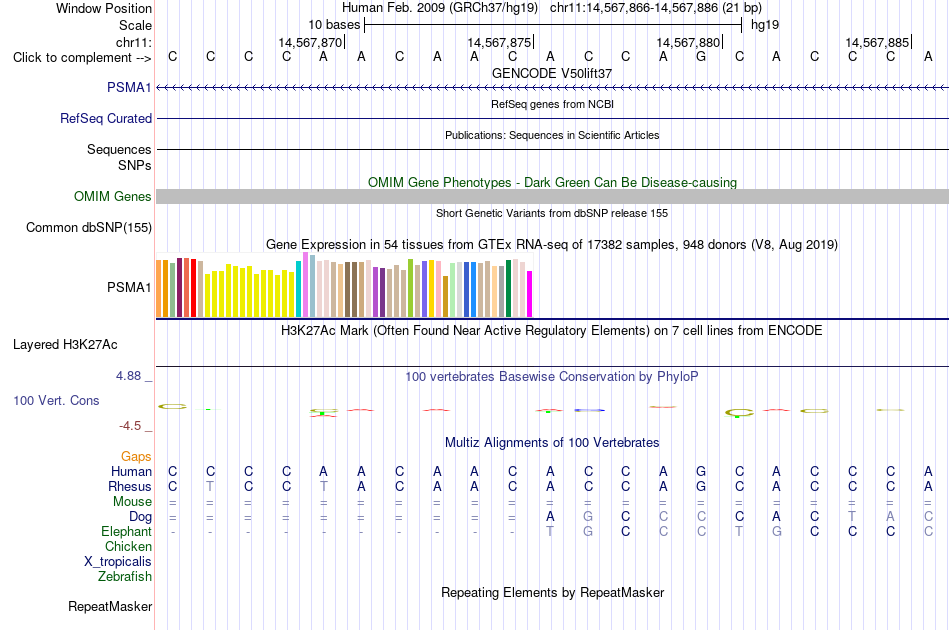
Task: Click the PSMA1 gene arrow line in GENCODE
Action: (x=553, y=88)
